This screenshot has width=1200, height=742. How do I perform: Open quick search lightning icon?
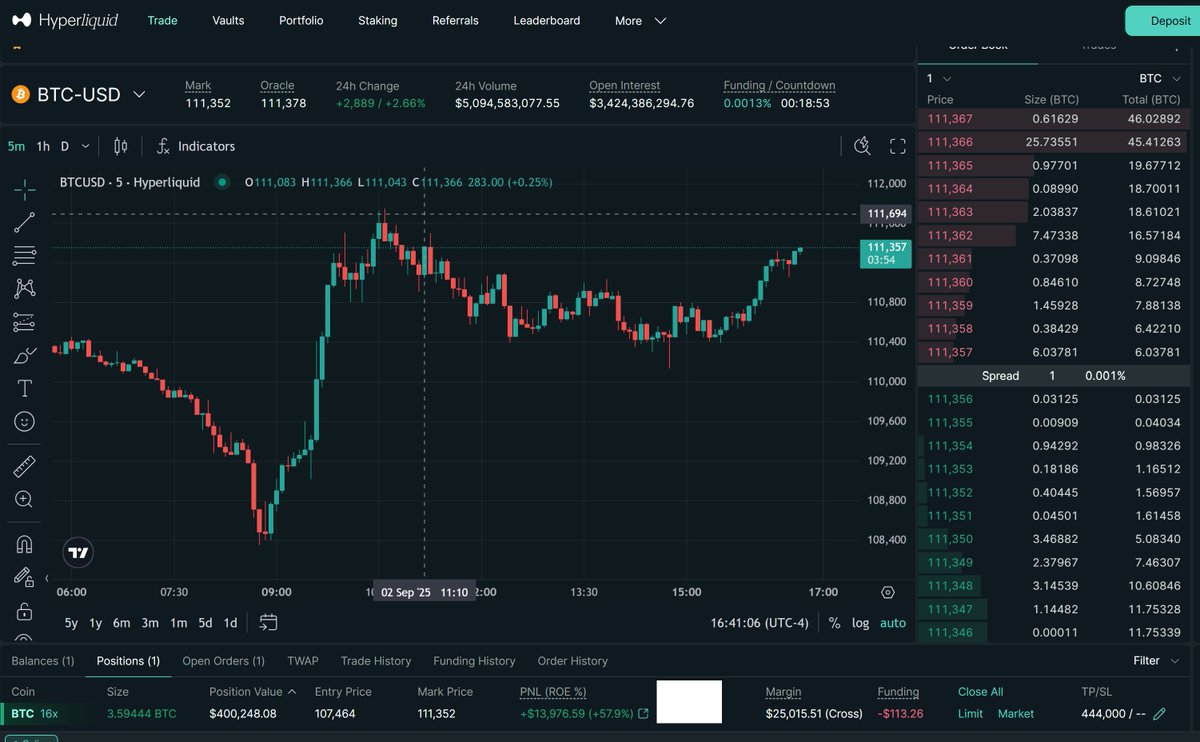[863, 146]
